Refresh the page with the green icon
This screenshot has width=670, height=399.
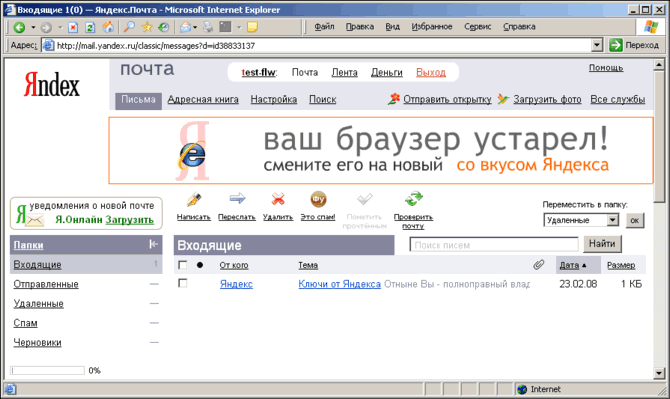pyautogui.click(x=90, y=27)
